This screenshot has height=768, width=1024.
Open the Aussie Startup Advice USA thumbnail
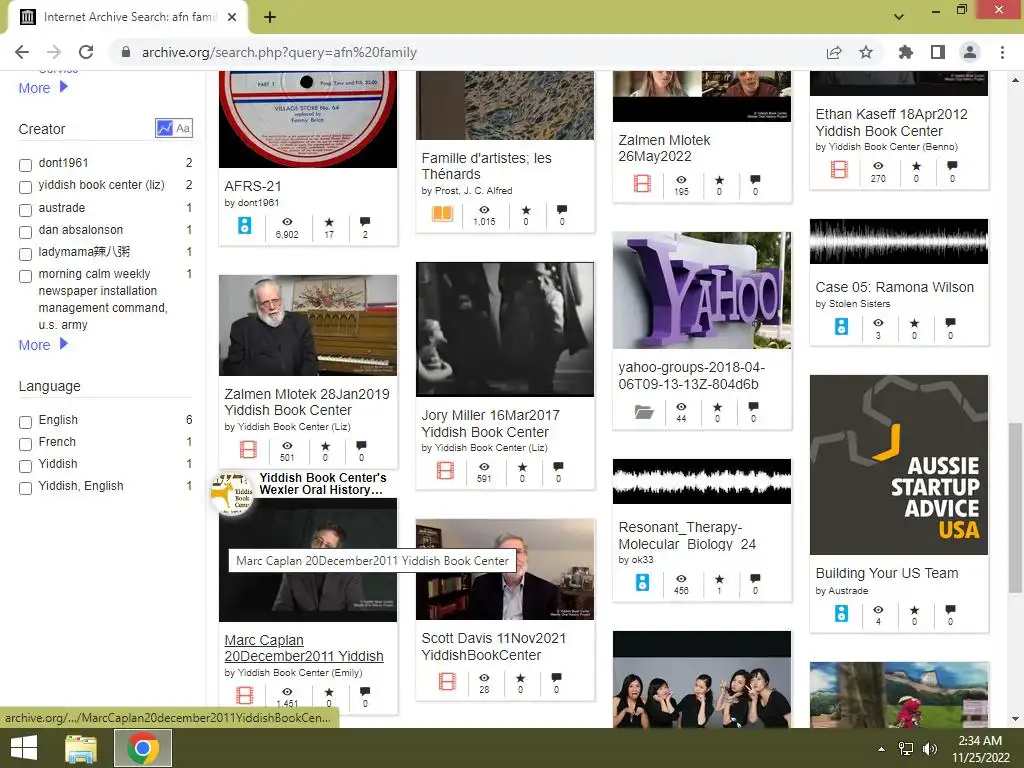899,465
